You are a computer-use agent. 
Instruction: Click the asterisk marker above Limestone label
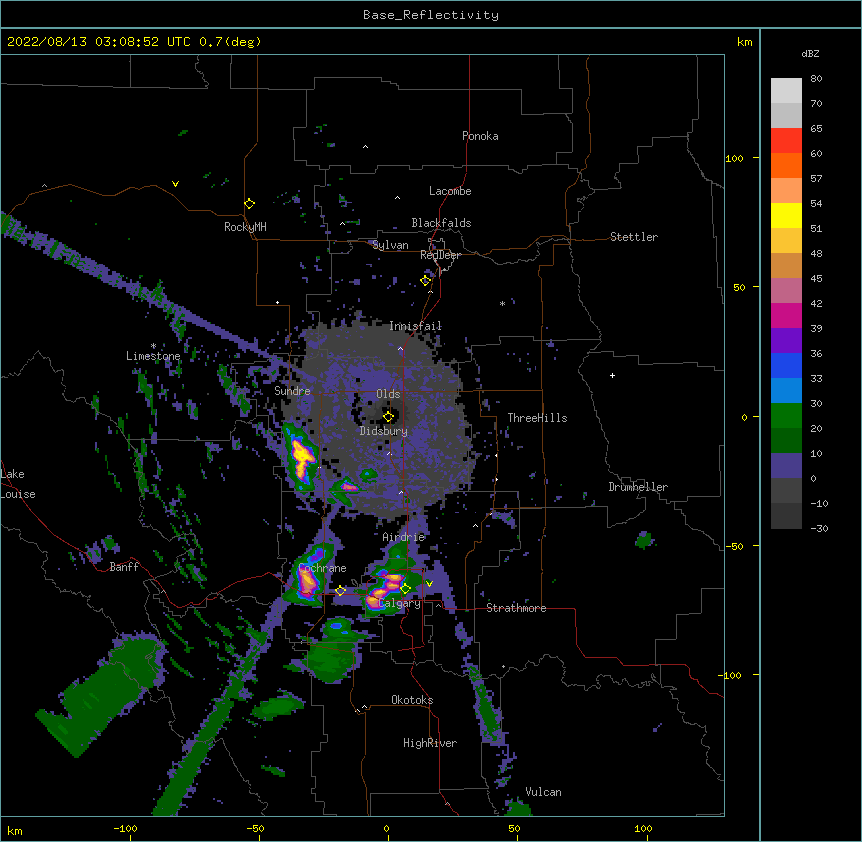[x=153, y=346]
